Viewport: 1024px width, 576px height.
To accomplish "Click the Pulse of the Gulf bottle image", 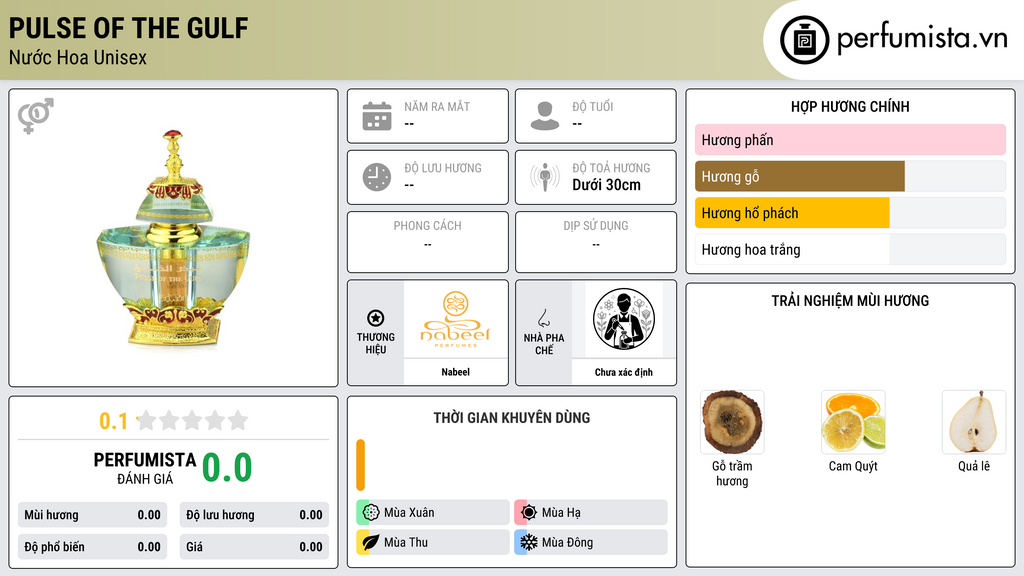I will [174, 238].
